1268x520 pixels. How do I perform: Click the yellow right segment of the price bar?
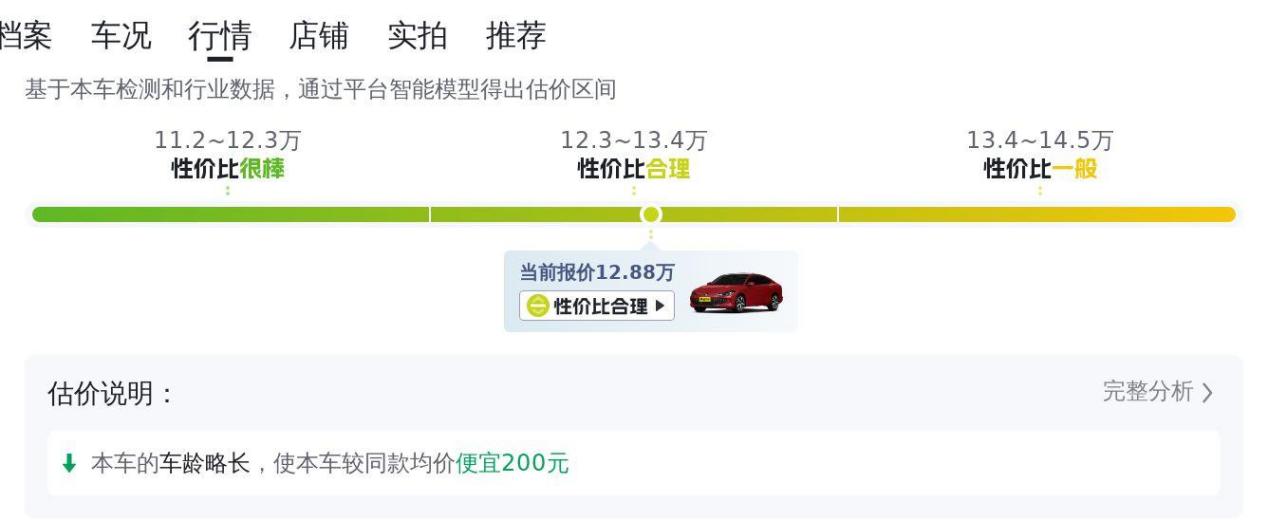coord(1036,214)
